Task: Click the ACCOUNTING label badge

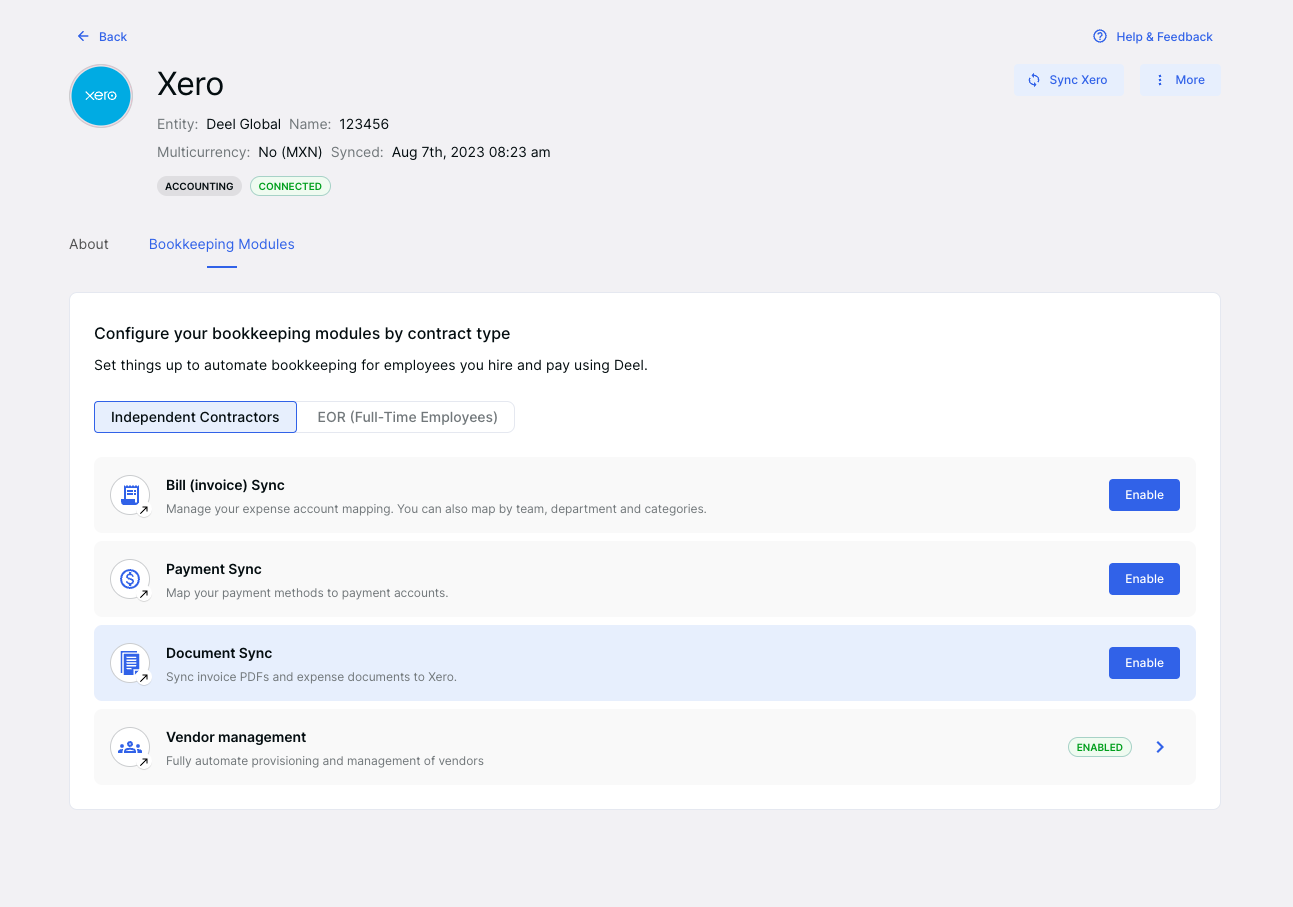Action: pos(199,186)
